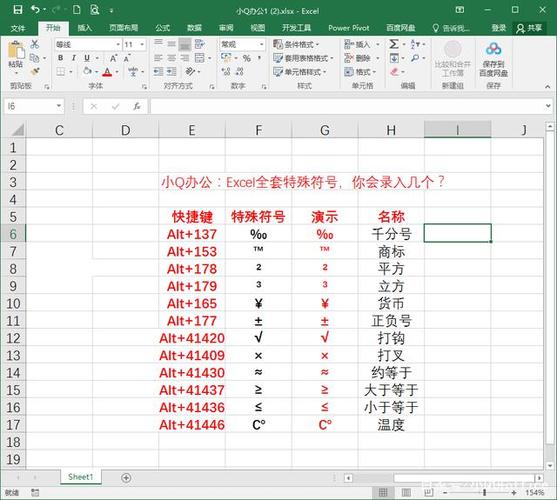Viewport: 557px width, 500px height.
Task: Toggle bold formatting
Action: pos(60,58)
